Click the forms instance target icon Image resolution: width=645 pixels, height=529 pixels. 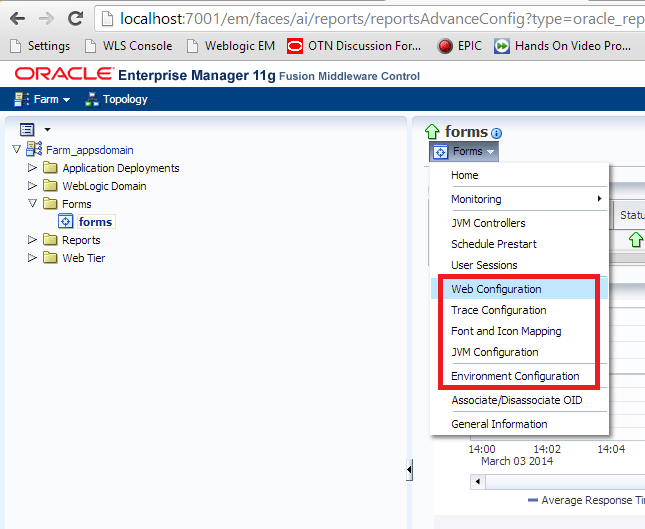tap(65, 221)
